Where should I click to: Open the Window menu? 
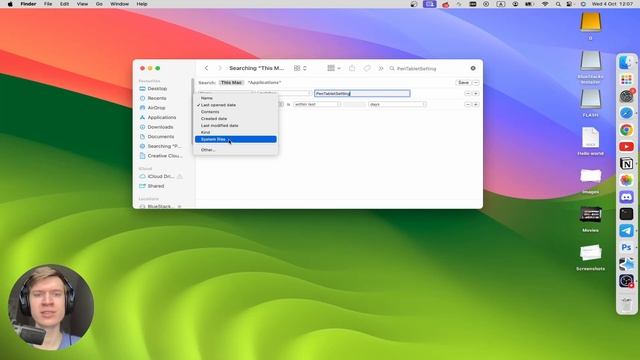coord(120,4)
